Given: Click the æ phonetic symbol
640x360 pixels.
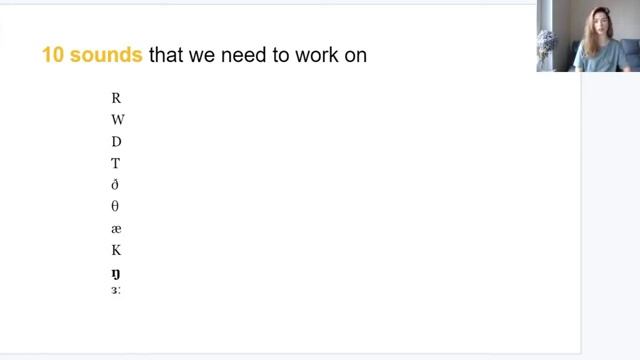Looking at the screenshot, I should click(116, 229).
